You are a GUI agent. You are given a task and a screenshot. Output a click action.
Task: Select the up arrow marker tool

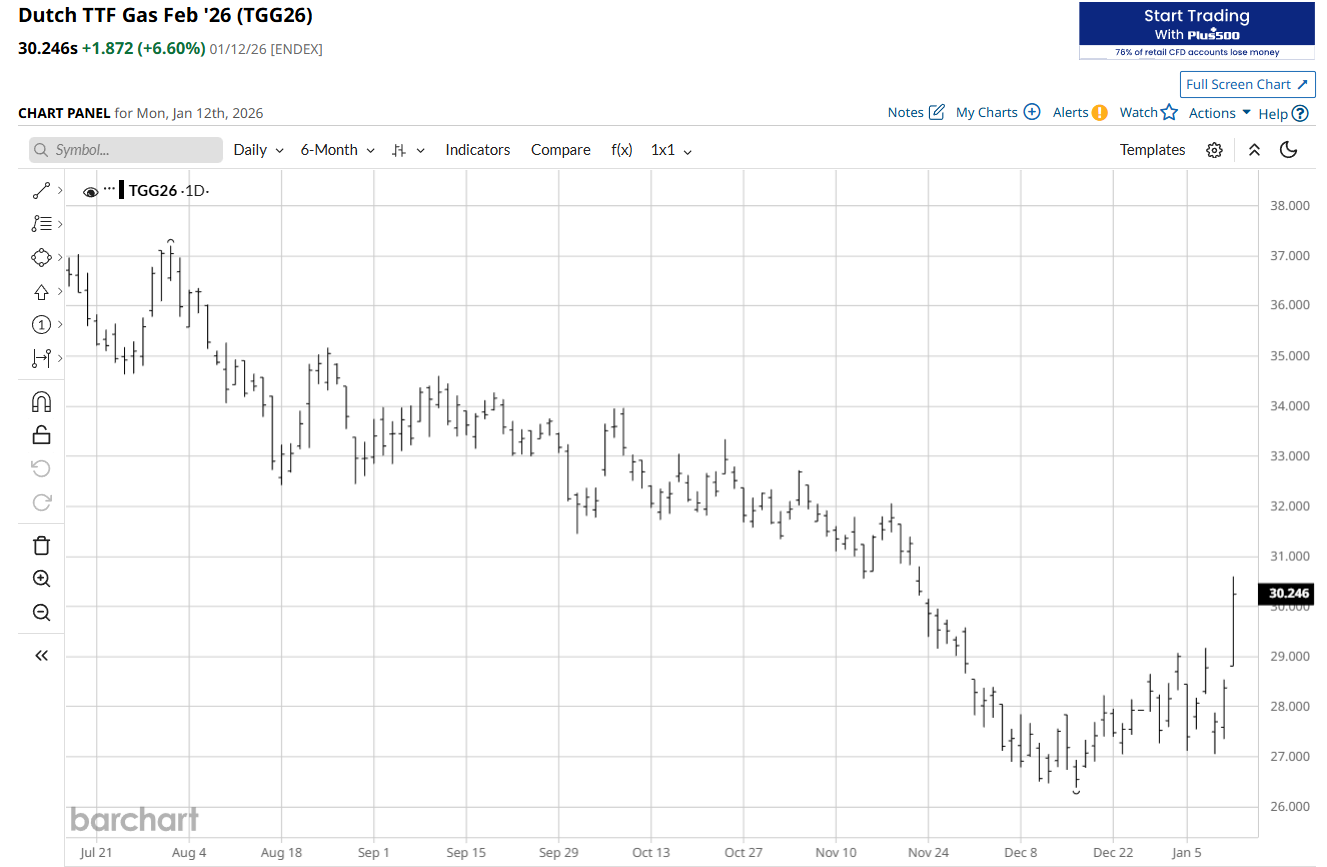41,291
